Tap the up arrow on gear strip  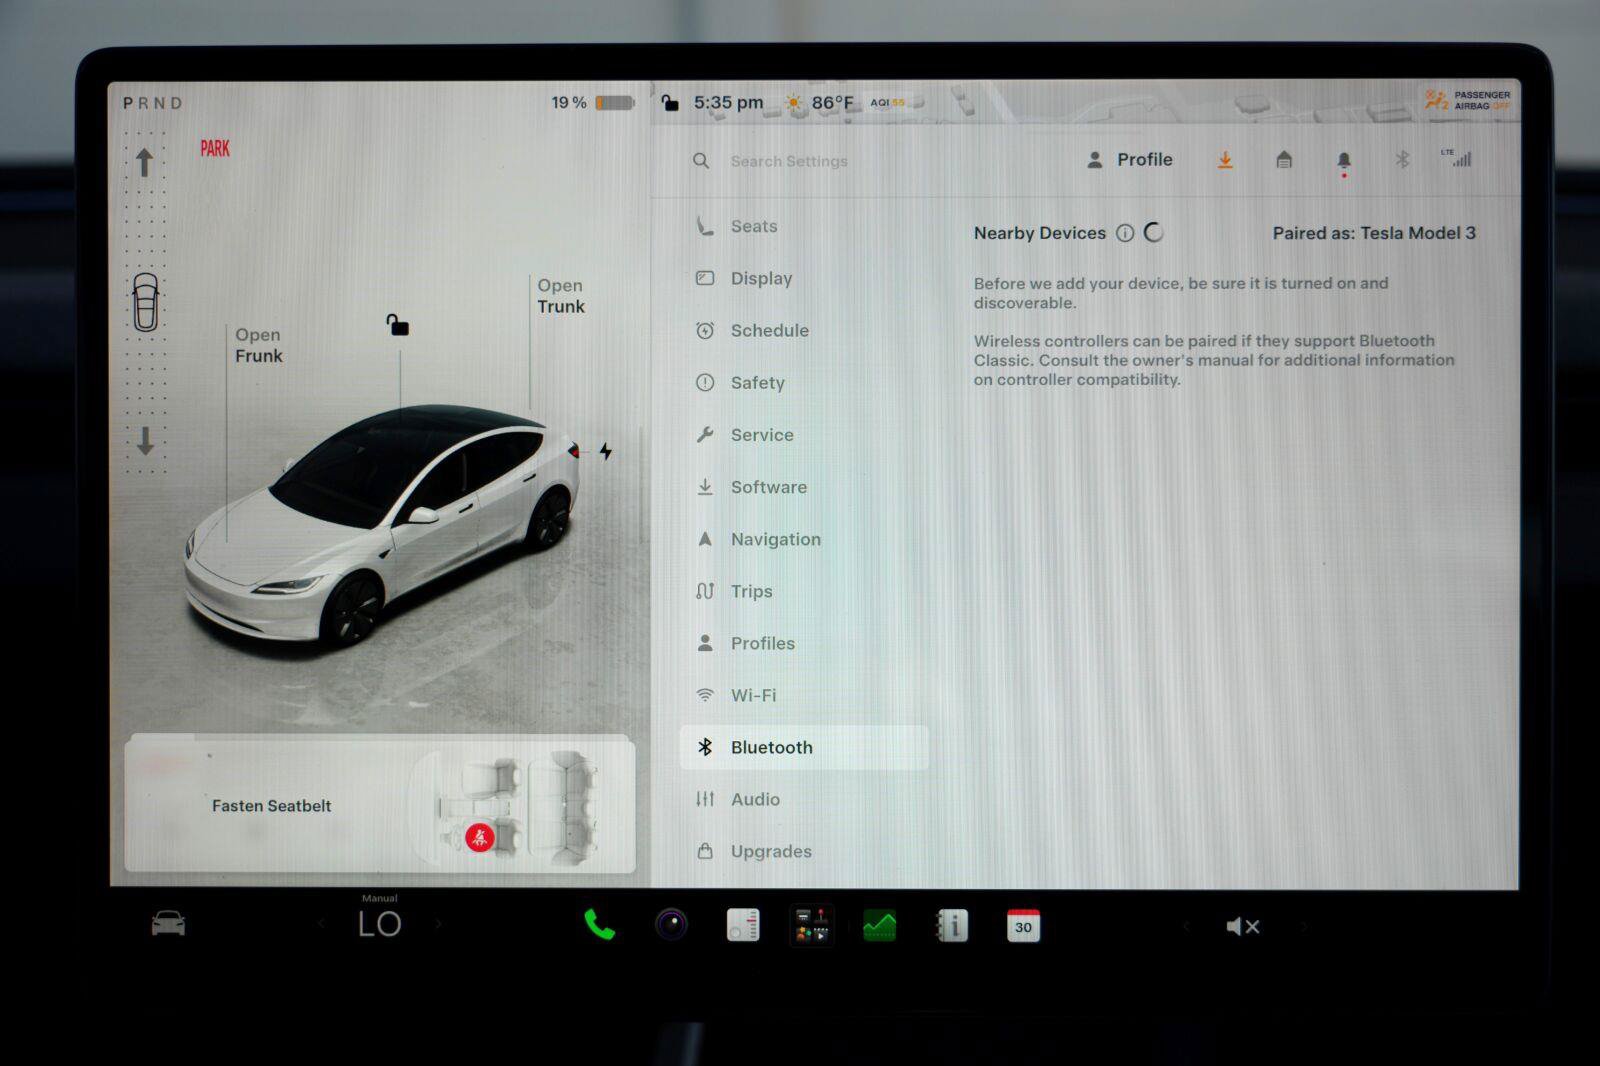(145, 162)
